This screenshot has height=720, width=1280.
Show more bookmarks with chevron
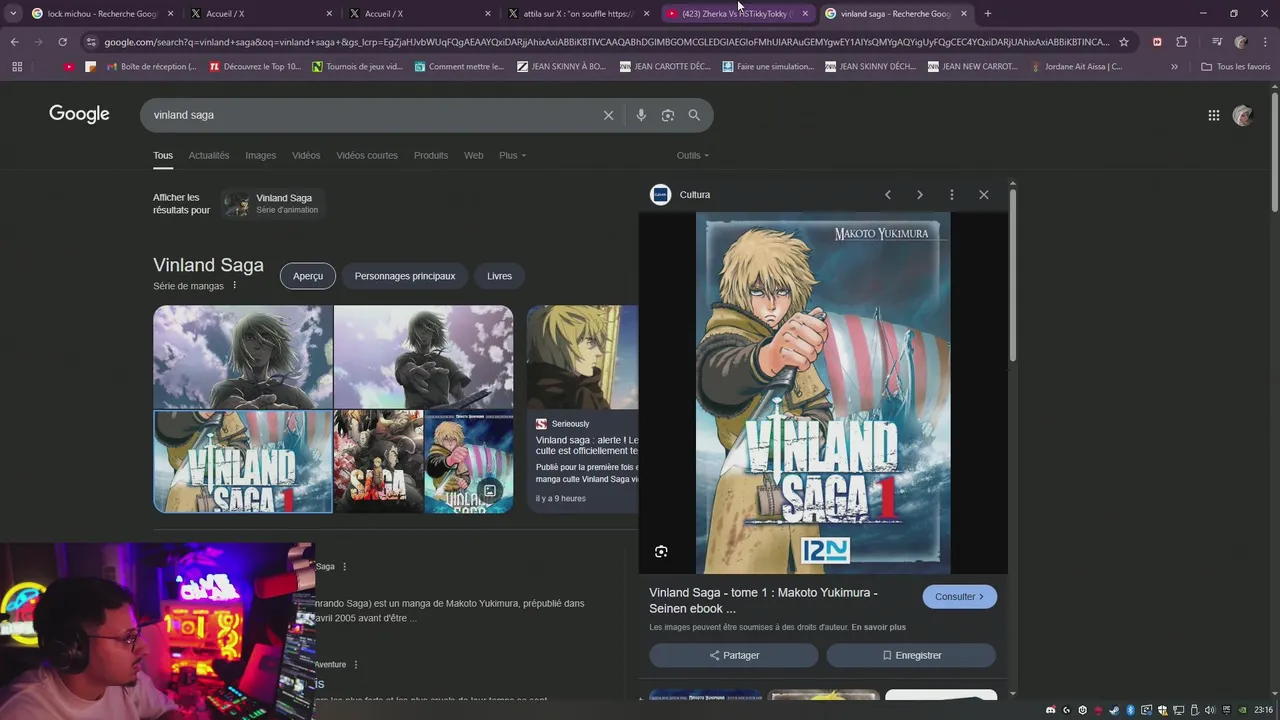coord(1174,67)
